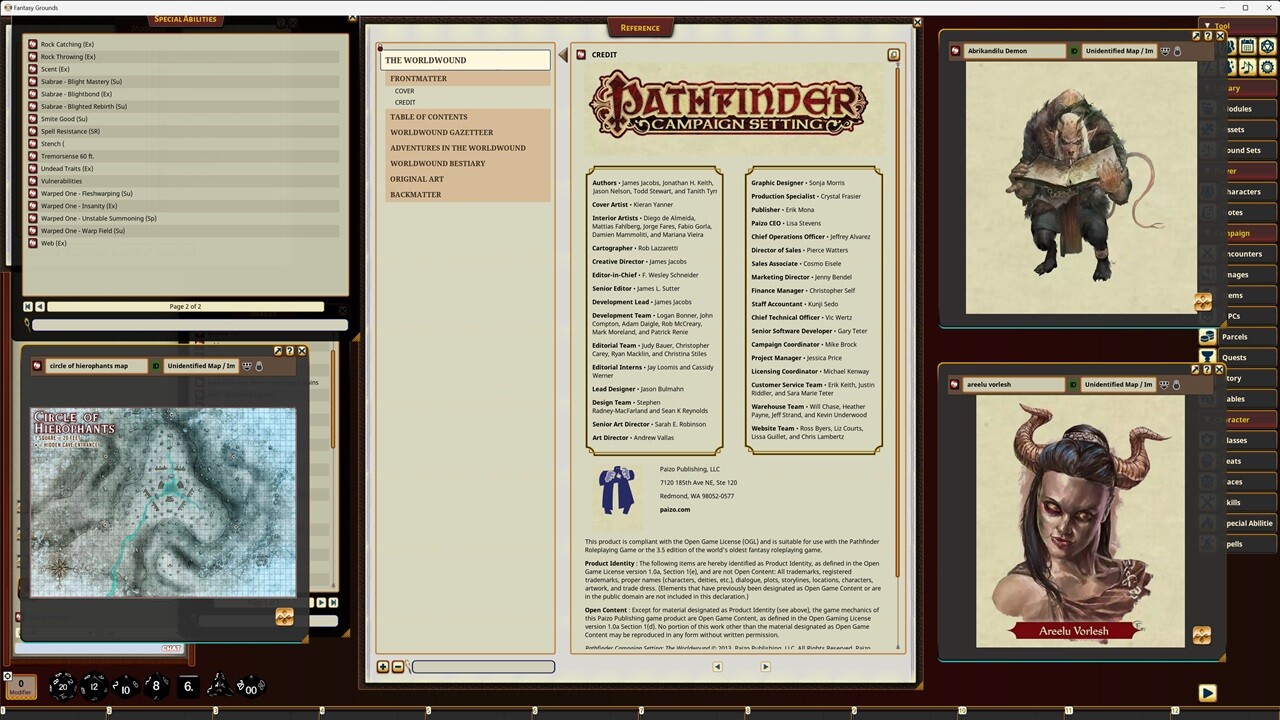Go to next reference page arrow
This screenshot has width=1280, height=720.
(x=765, y=667)
